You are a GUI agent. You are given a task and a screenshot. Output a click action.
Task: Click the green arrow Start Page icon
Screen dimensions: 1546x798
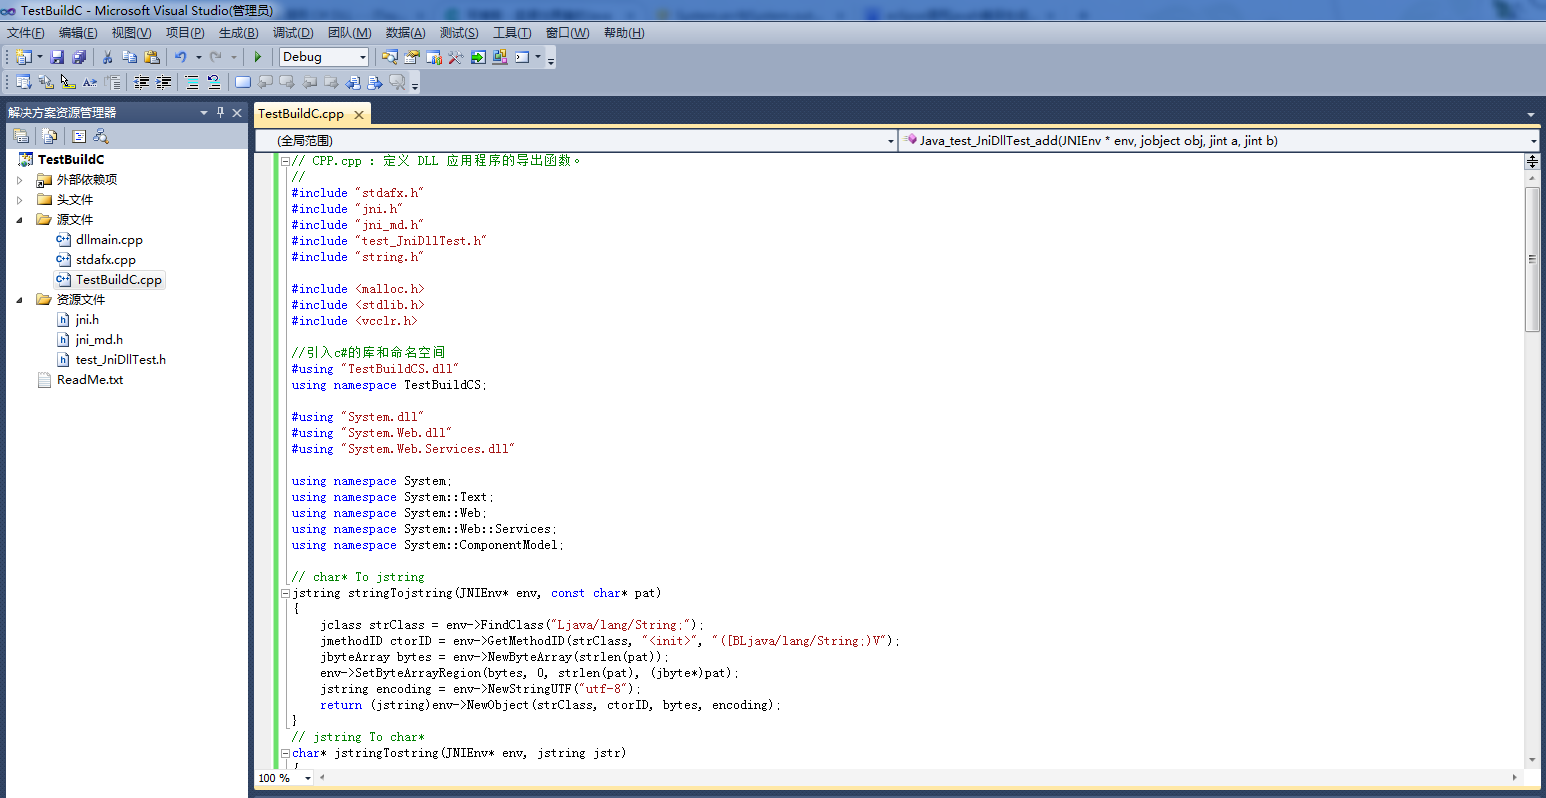[x=478, y=57]
